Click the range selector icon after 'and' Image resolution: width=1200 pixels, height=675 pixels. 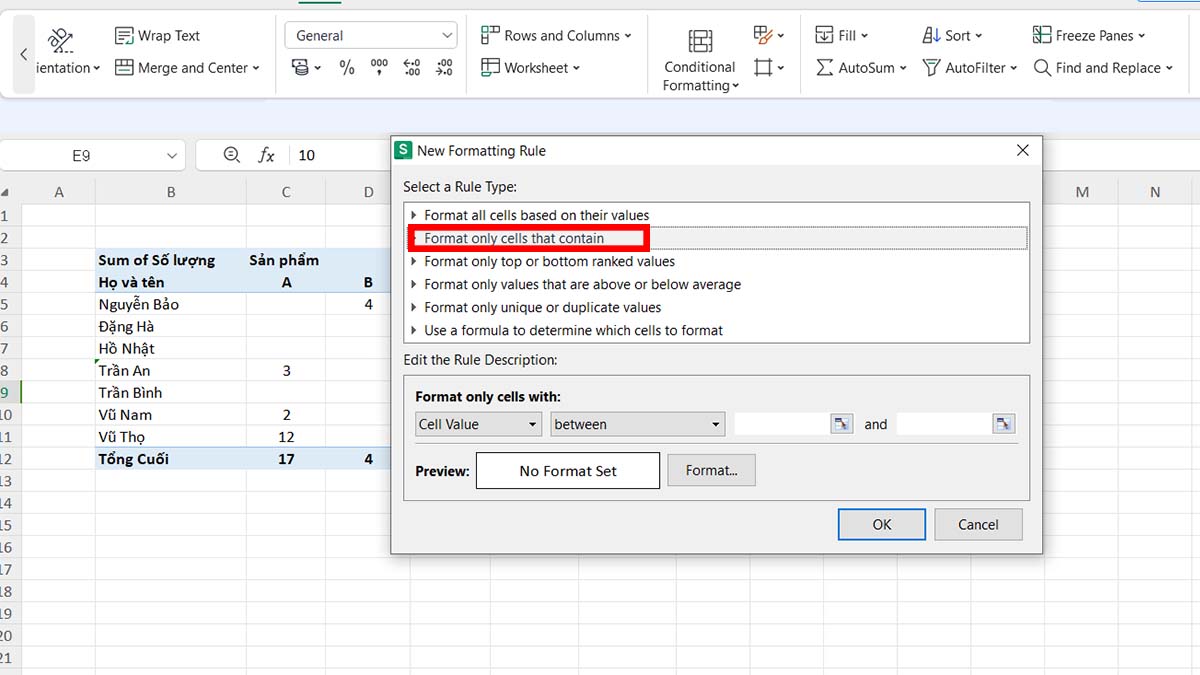click(x=1004, y=424)
